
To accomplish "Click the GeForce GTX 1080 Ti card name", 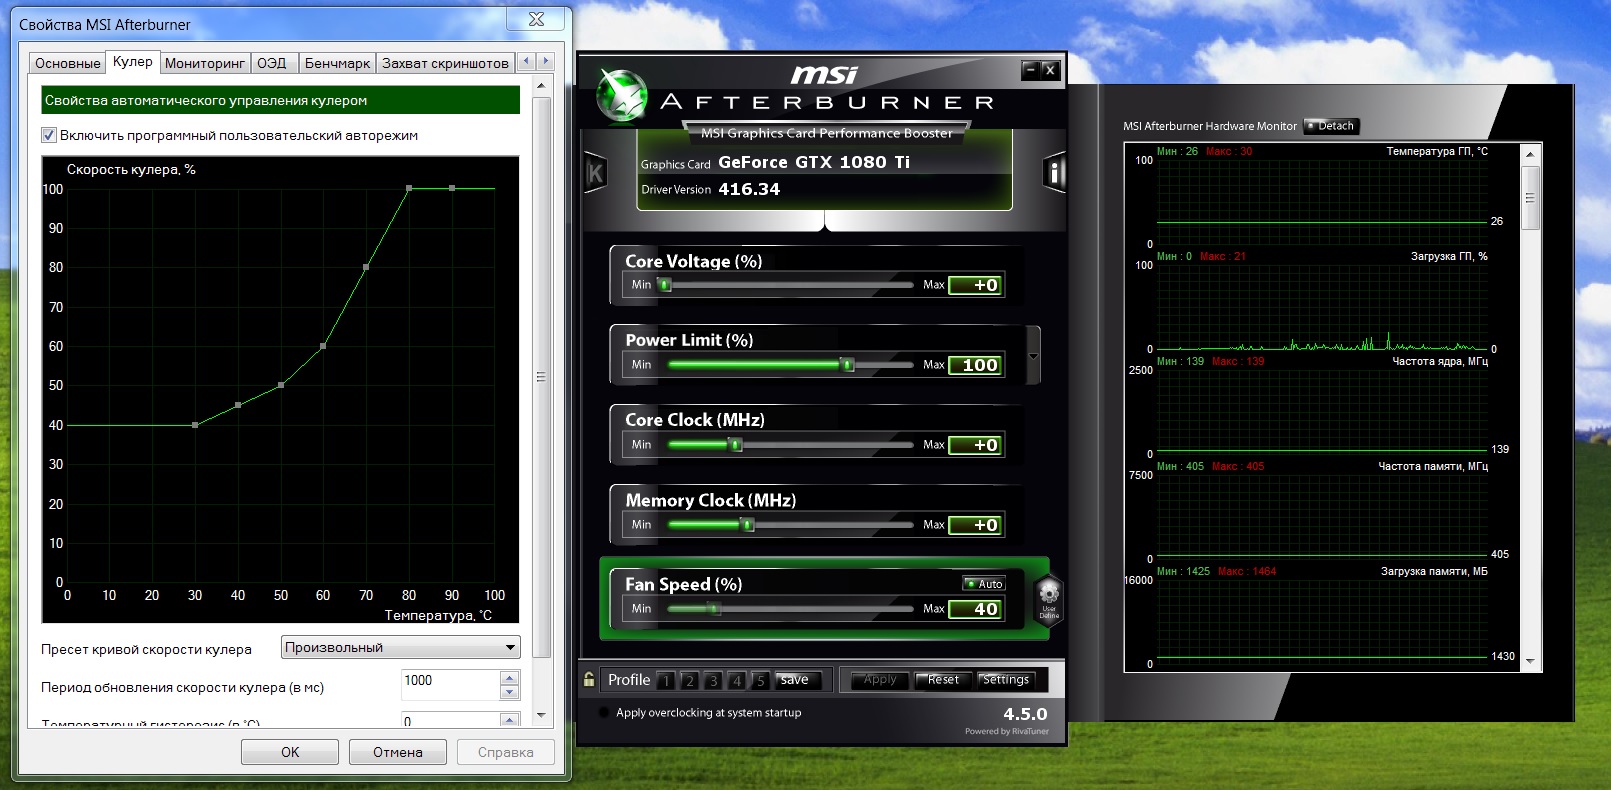I will point(814,162).
